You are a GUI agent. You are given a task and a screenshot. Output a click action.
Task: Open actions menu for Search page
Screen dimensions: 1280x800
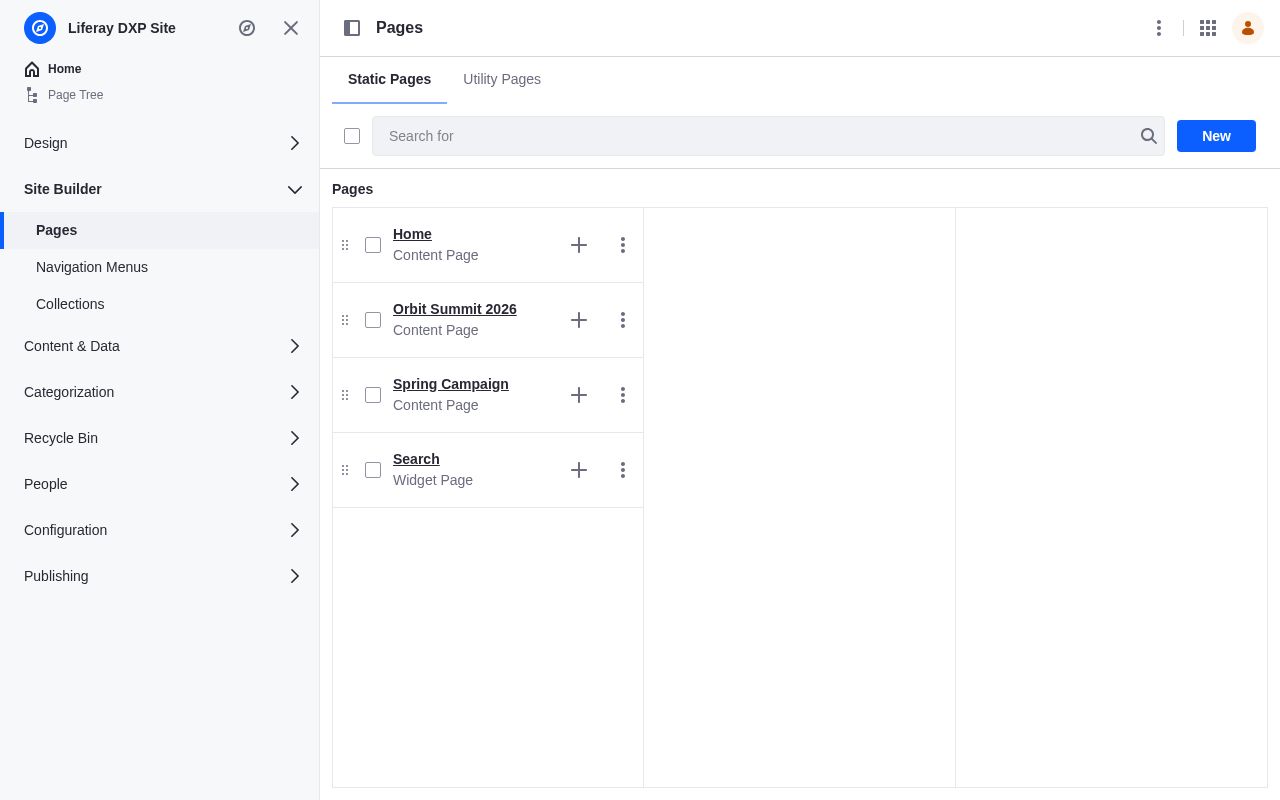(623, 470)
